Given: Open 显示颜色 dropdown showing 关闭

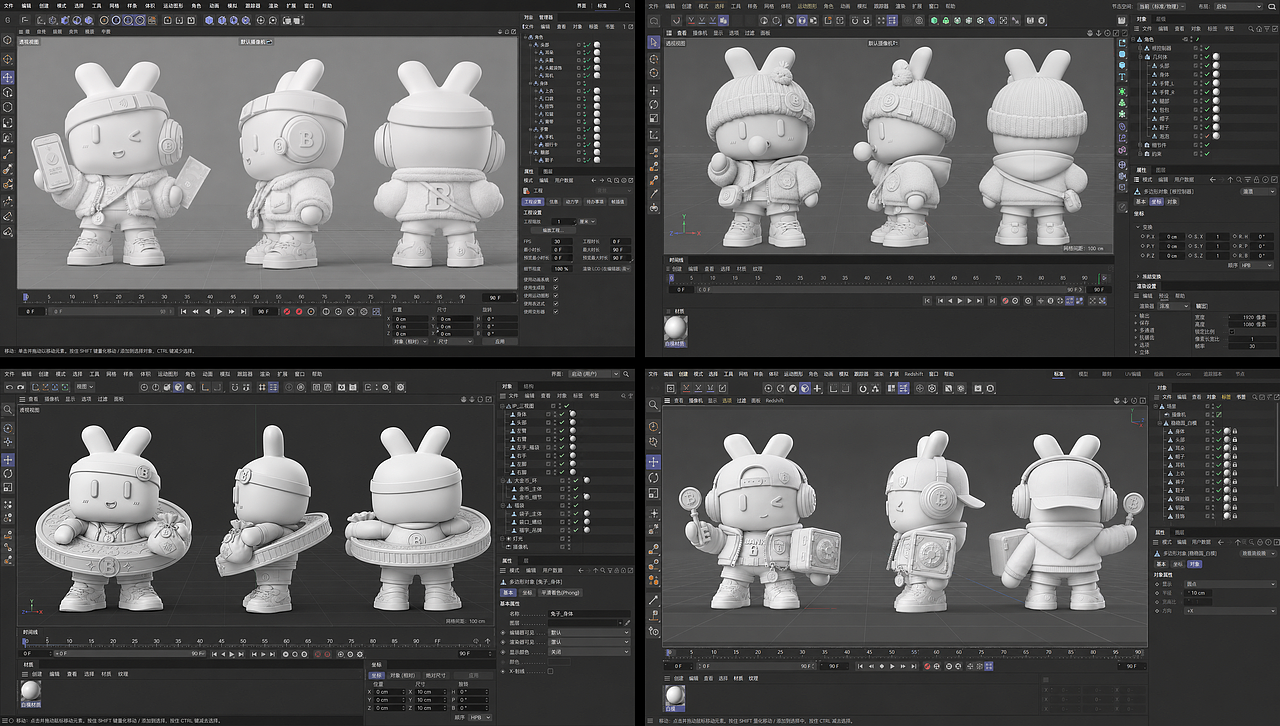Looking at the screenshot, I should [x=590, y=652].
